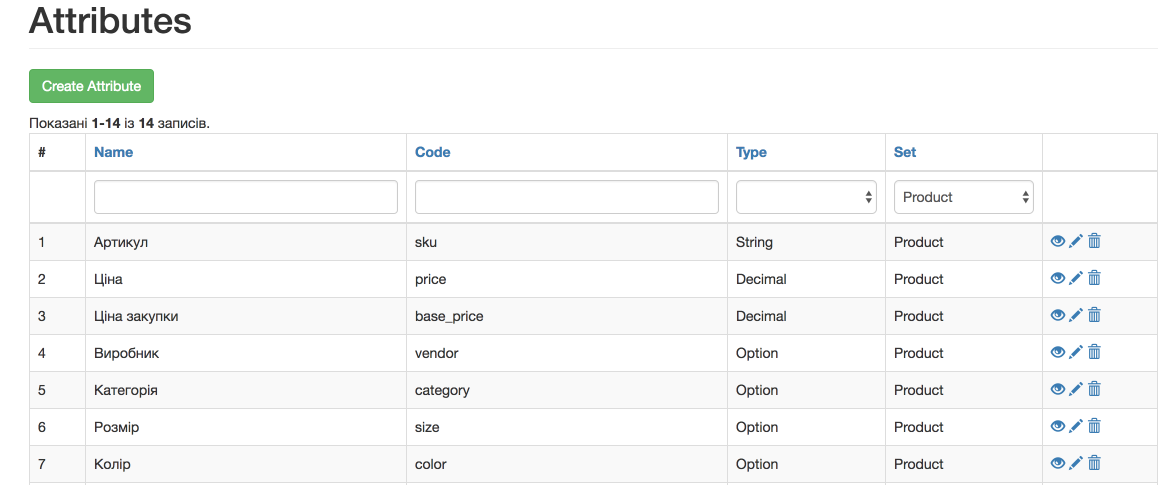Sort the table by Name column

pos(113,152)
